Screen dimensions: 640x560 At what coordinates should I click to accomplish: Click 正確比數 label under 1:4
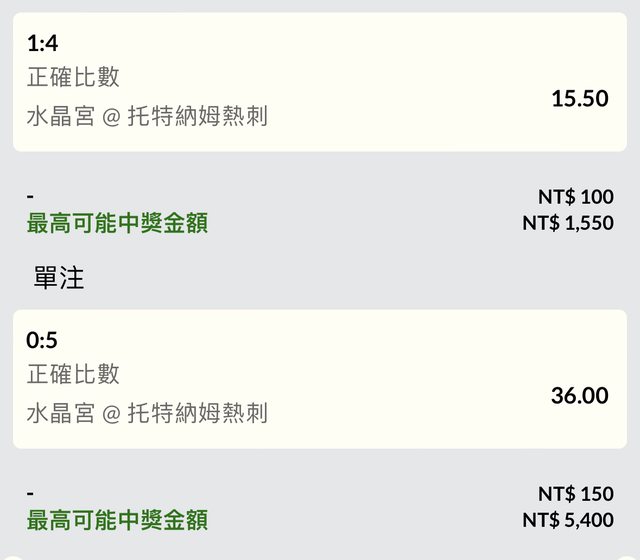[73, 78]
